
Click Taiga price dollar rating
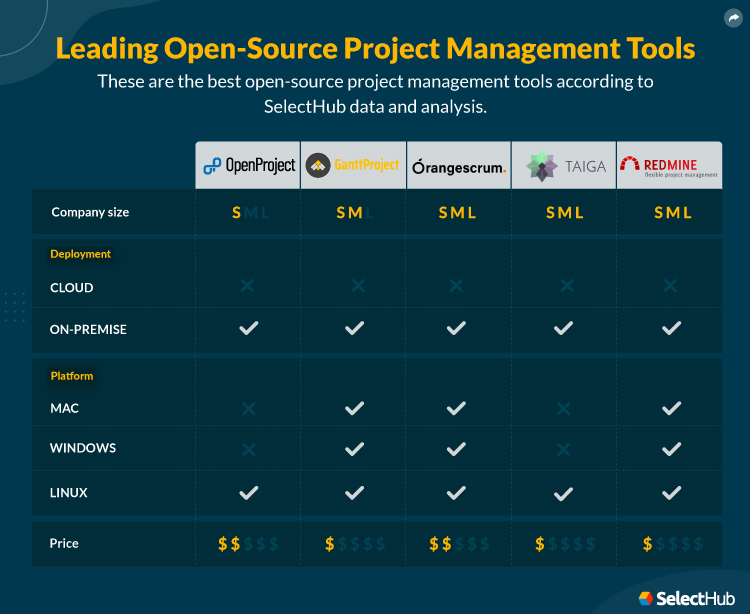(x=565, y=544)
